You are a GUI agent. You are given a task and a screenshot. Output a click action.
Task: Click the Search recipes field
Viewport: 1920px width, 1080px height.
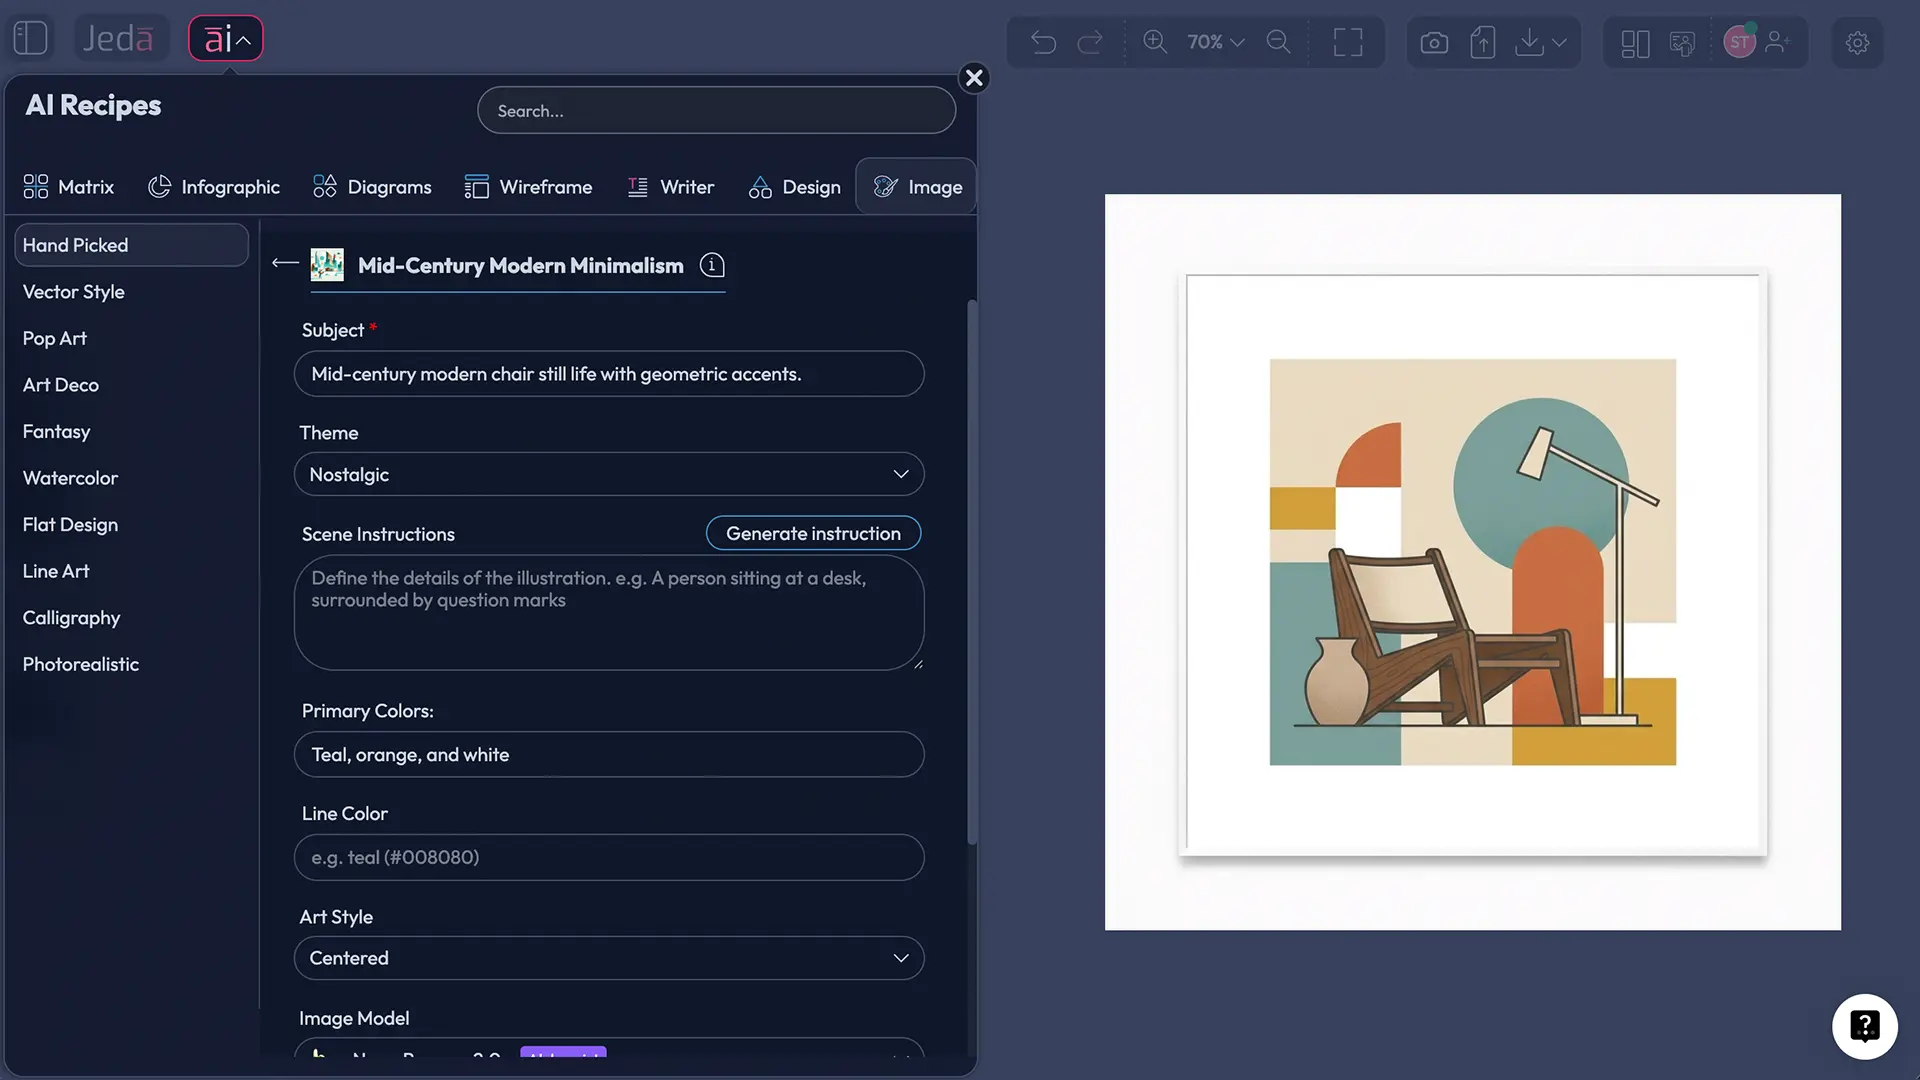pos(716,111)
